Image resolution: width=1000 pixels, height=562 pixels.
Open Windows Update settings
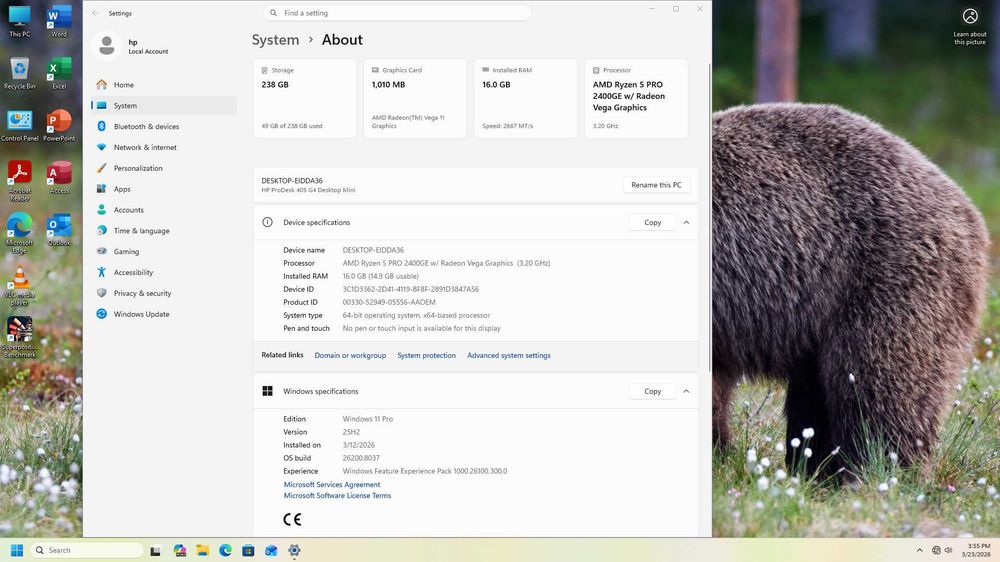(164, 314)
